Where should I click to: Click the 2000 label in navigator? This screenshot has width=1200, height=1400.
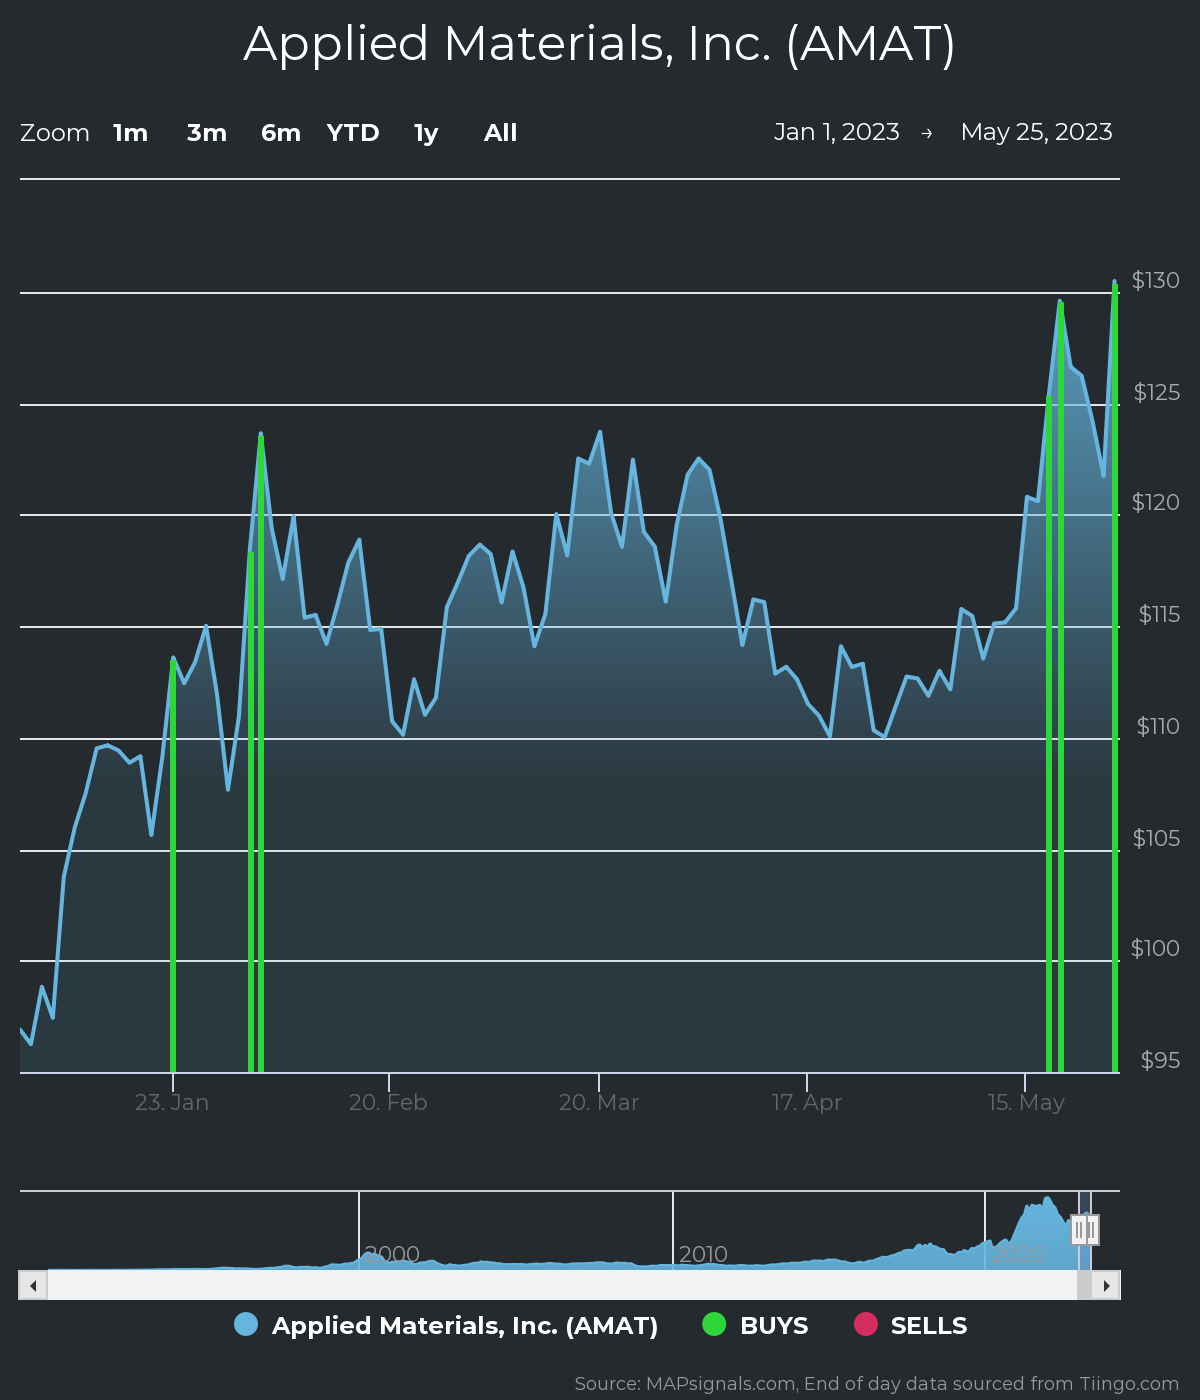392,1254
